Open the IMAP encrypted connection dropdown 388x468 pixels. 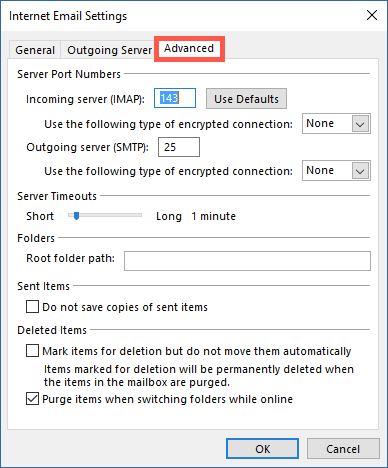click(336, 124)
